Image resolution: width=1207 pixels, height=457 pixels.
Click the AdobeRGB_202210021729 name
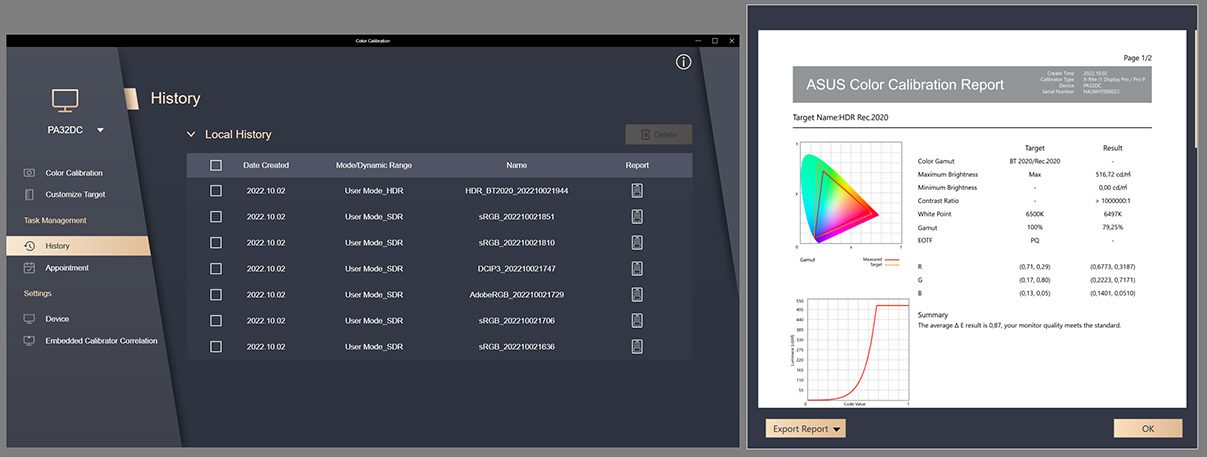tap(517, 294)
